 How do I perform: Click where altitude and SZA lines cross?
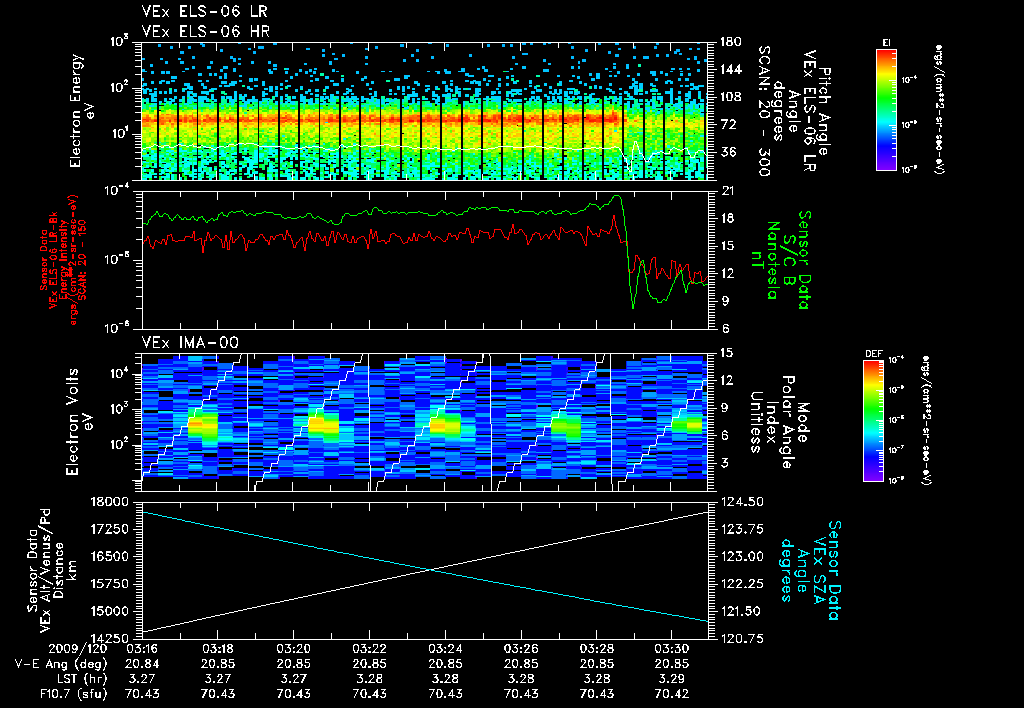pos(431,570)
